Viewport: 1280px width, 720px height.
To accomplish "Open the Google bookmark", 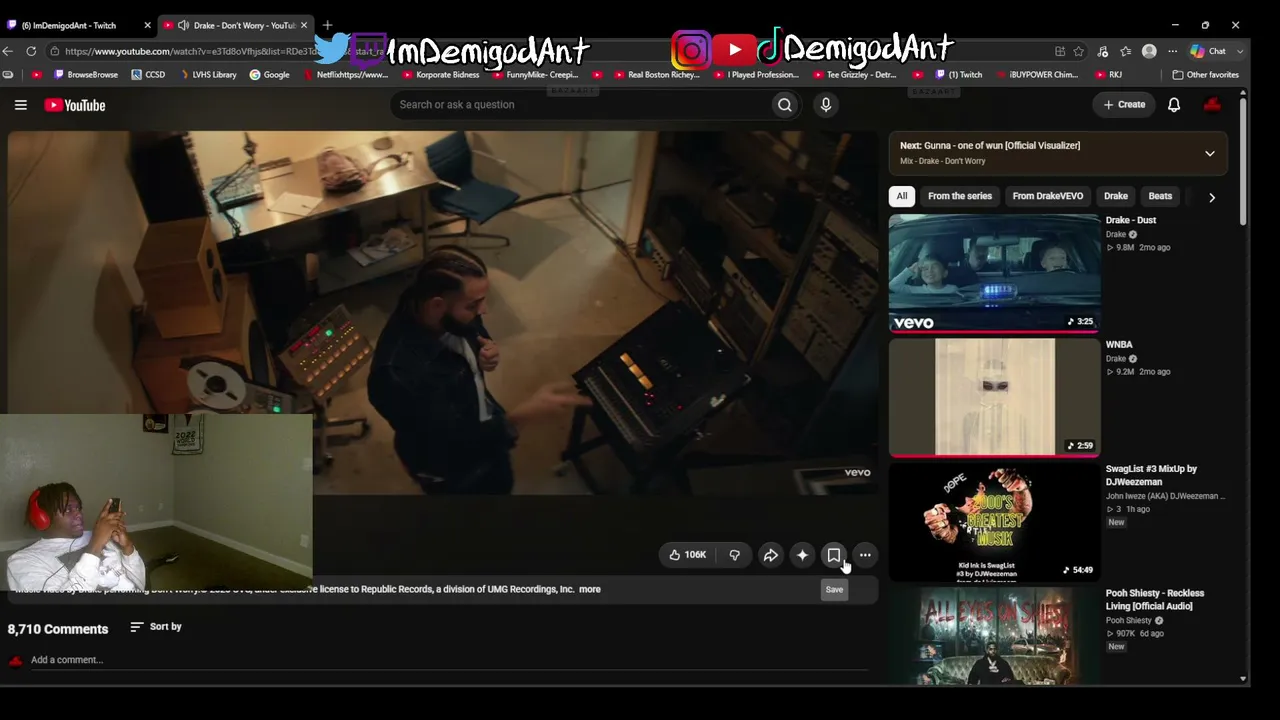I will 270,75.
